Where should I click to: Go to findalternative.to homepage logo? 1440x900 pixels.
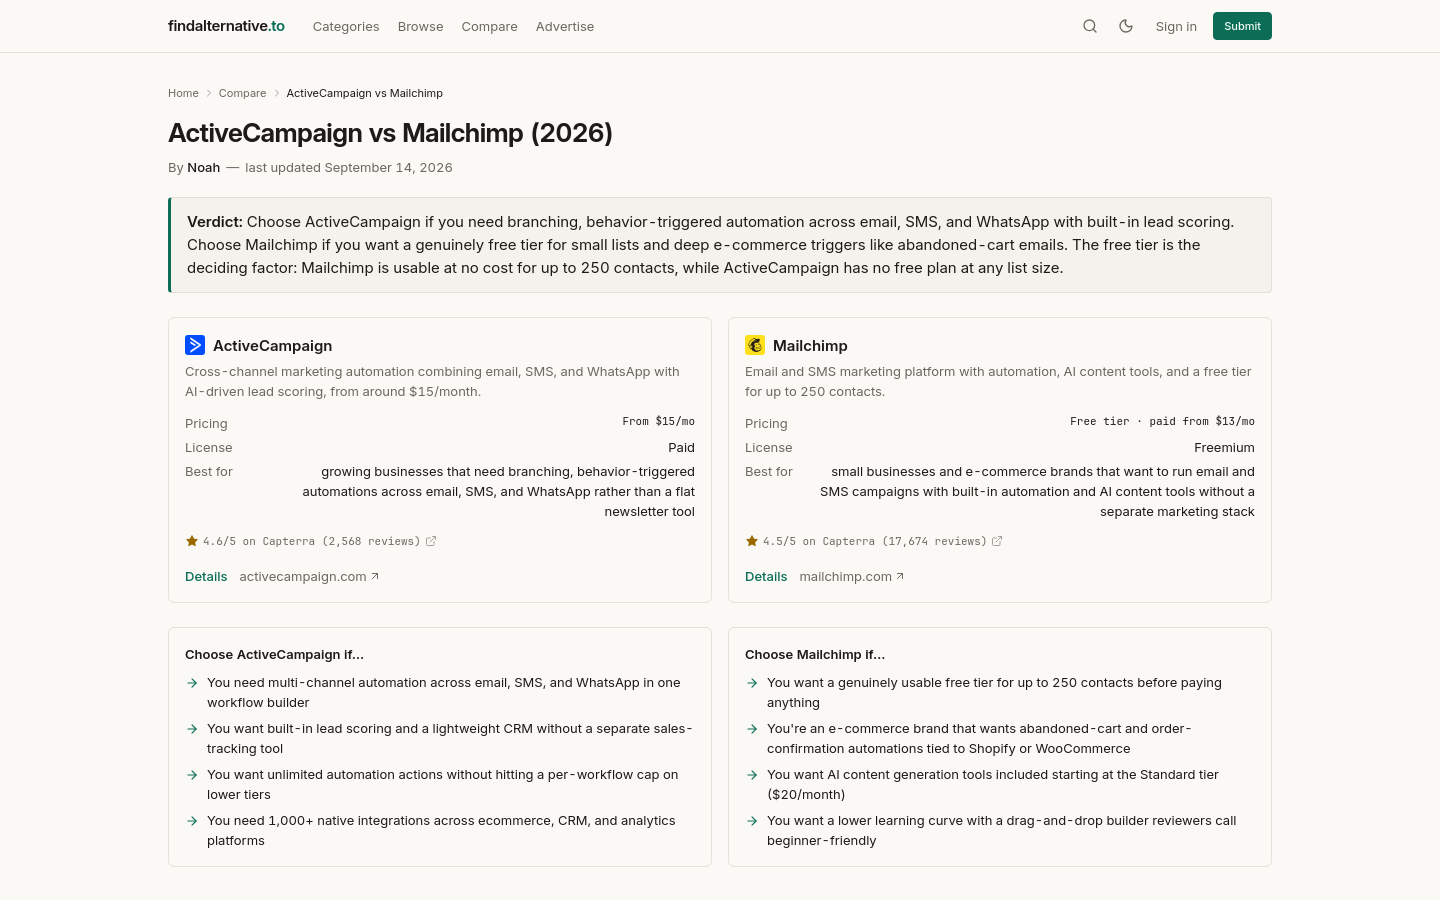coord(226,26)
